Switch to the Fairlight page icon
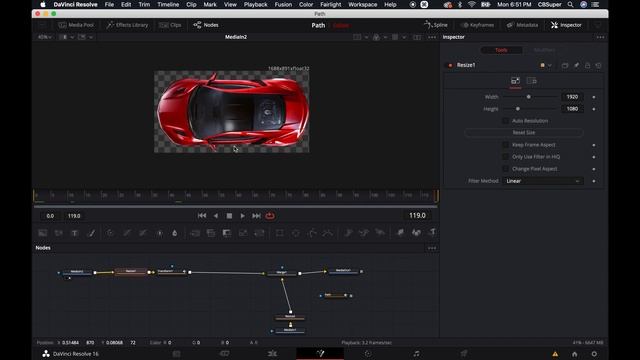 point(416,353)
